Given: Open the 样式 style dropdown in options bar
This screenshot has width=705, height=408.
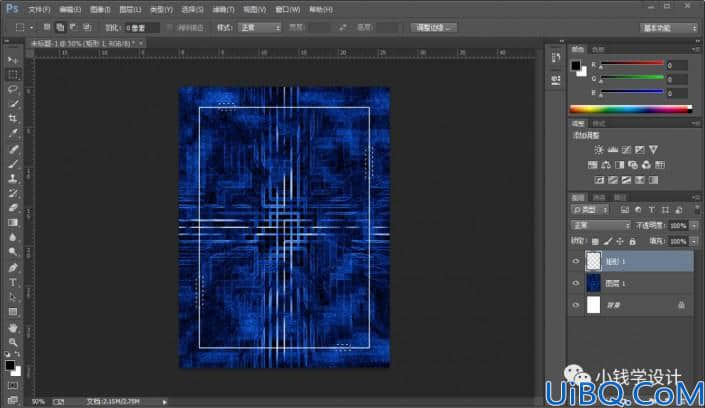Looking at the screenshot, I should pyautogui.click(x=260, y=27).
